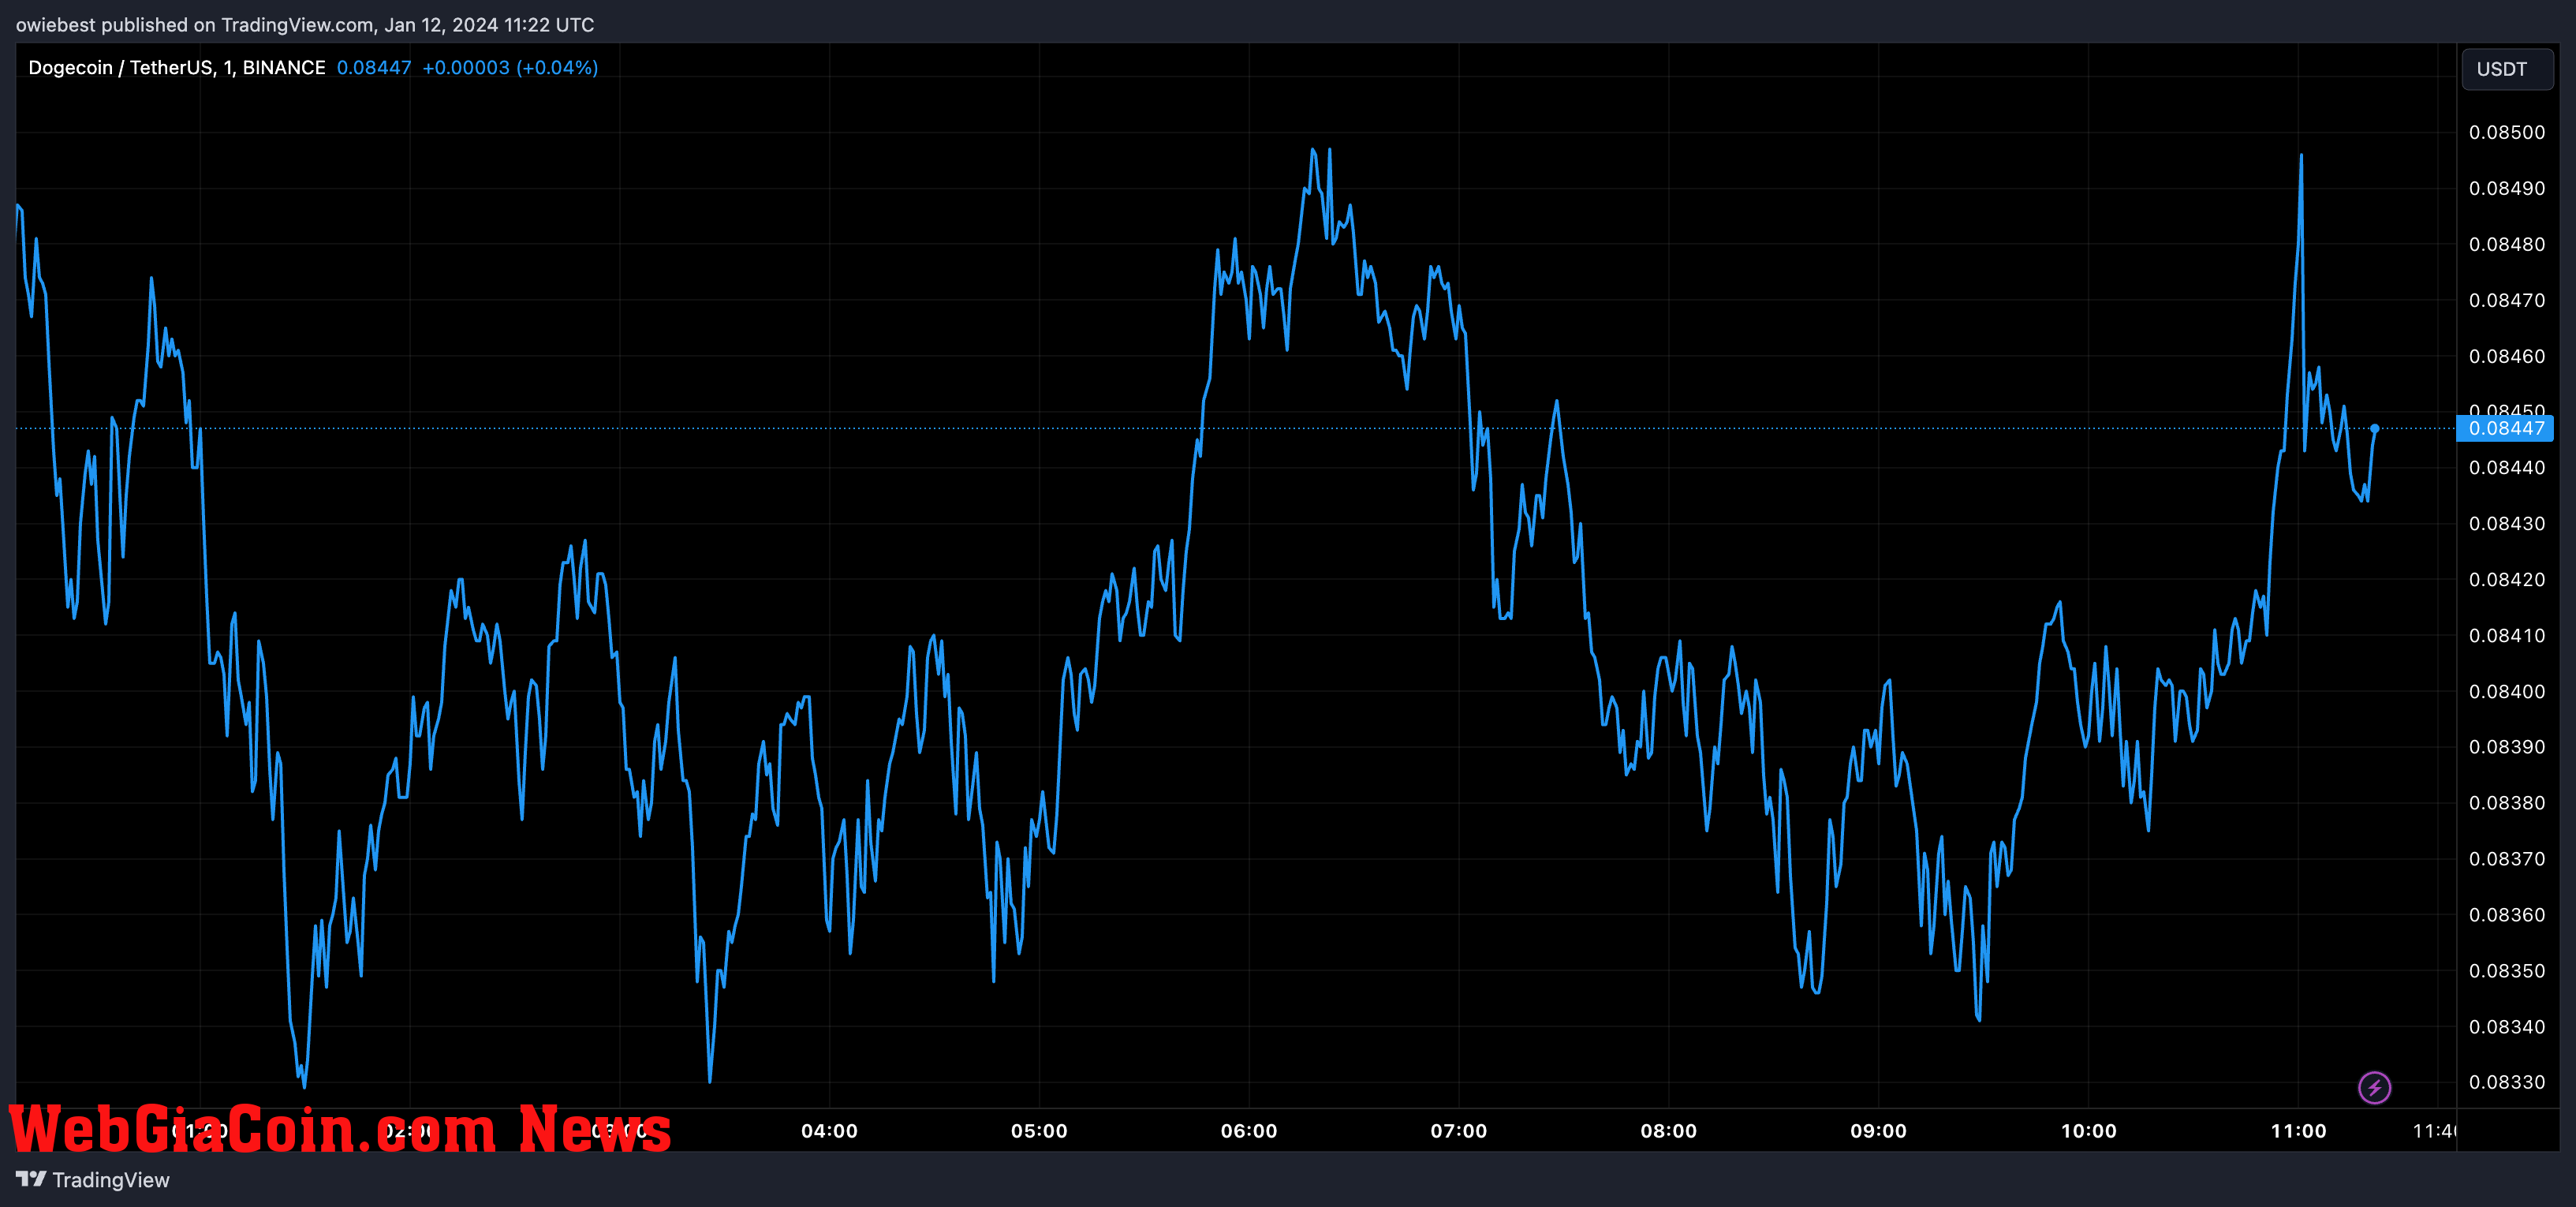
Task: Open the USDT currency selector
Action: pos(2506,69)
